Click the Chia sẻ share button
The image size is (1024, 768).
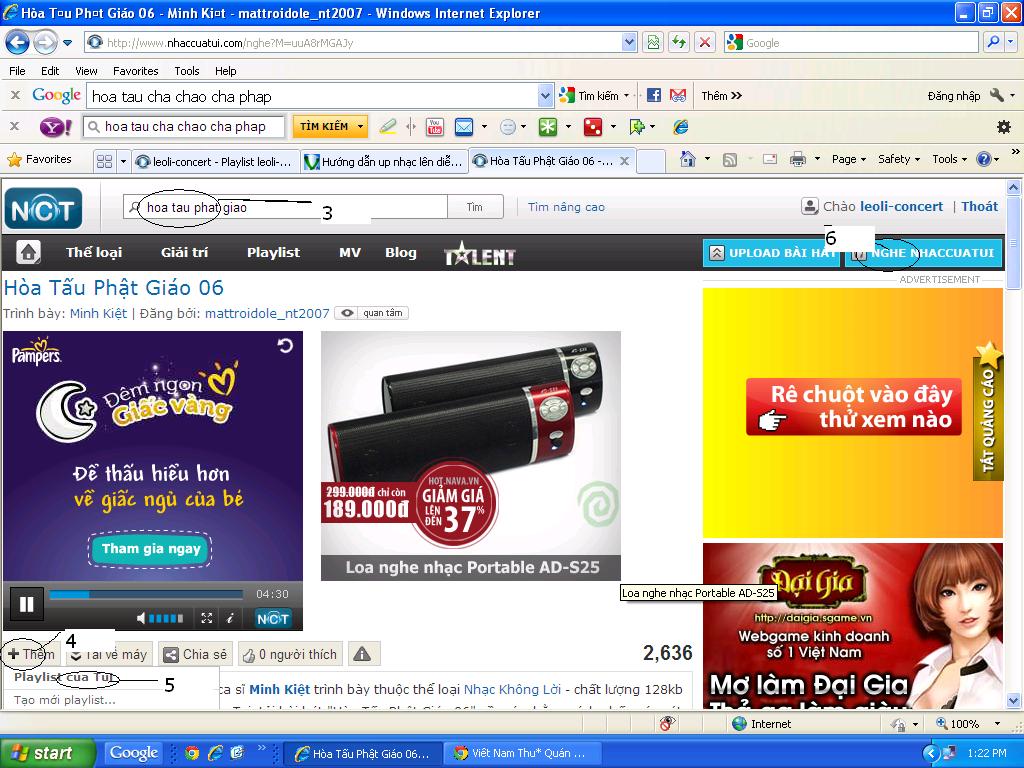pos(195,654)
